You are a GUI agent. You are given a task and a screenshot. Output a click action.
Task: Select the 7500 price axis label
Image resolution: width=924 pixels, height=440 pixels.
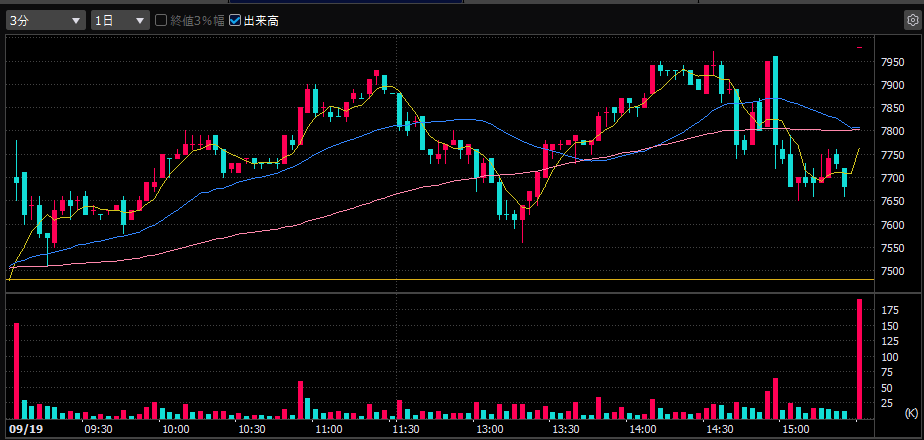coord(893,271)
